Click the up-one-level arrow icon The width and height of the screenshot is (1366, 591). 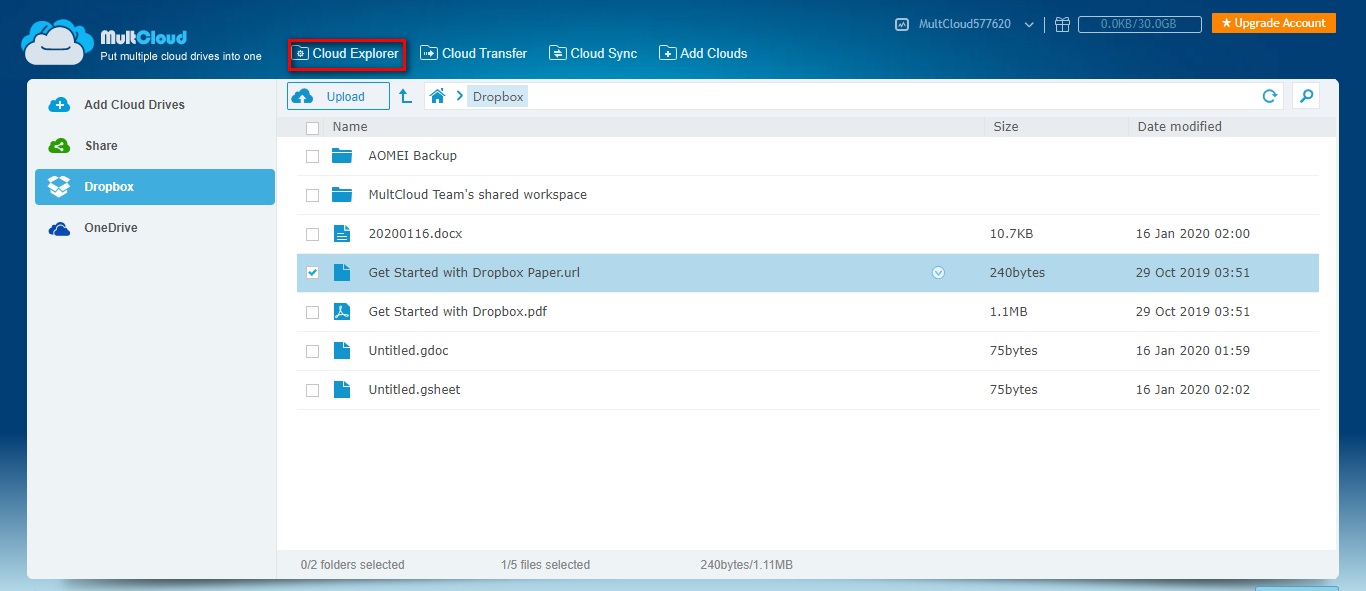pos(405,96)
